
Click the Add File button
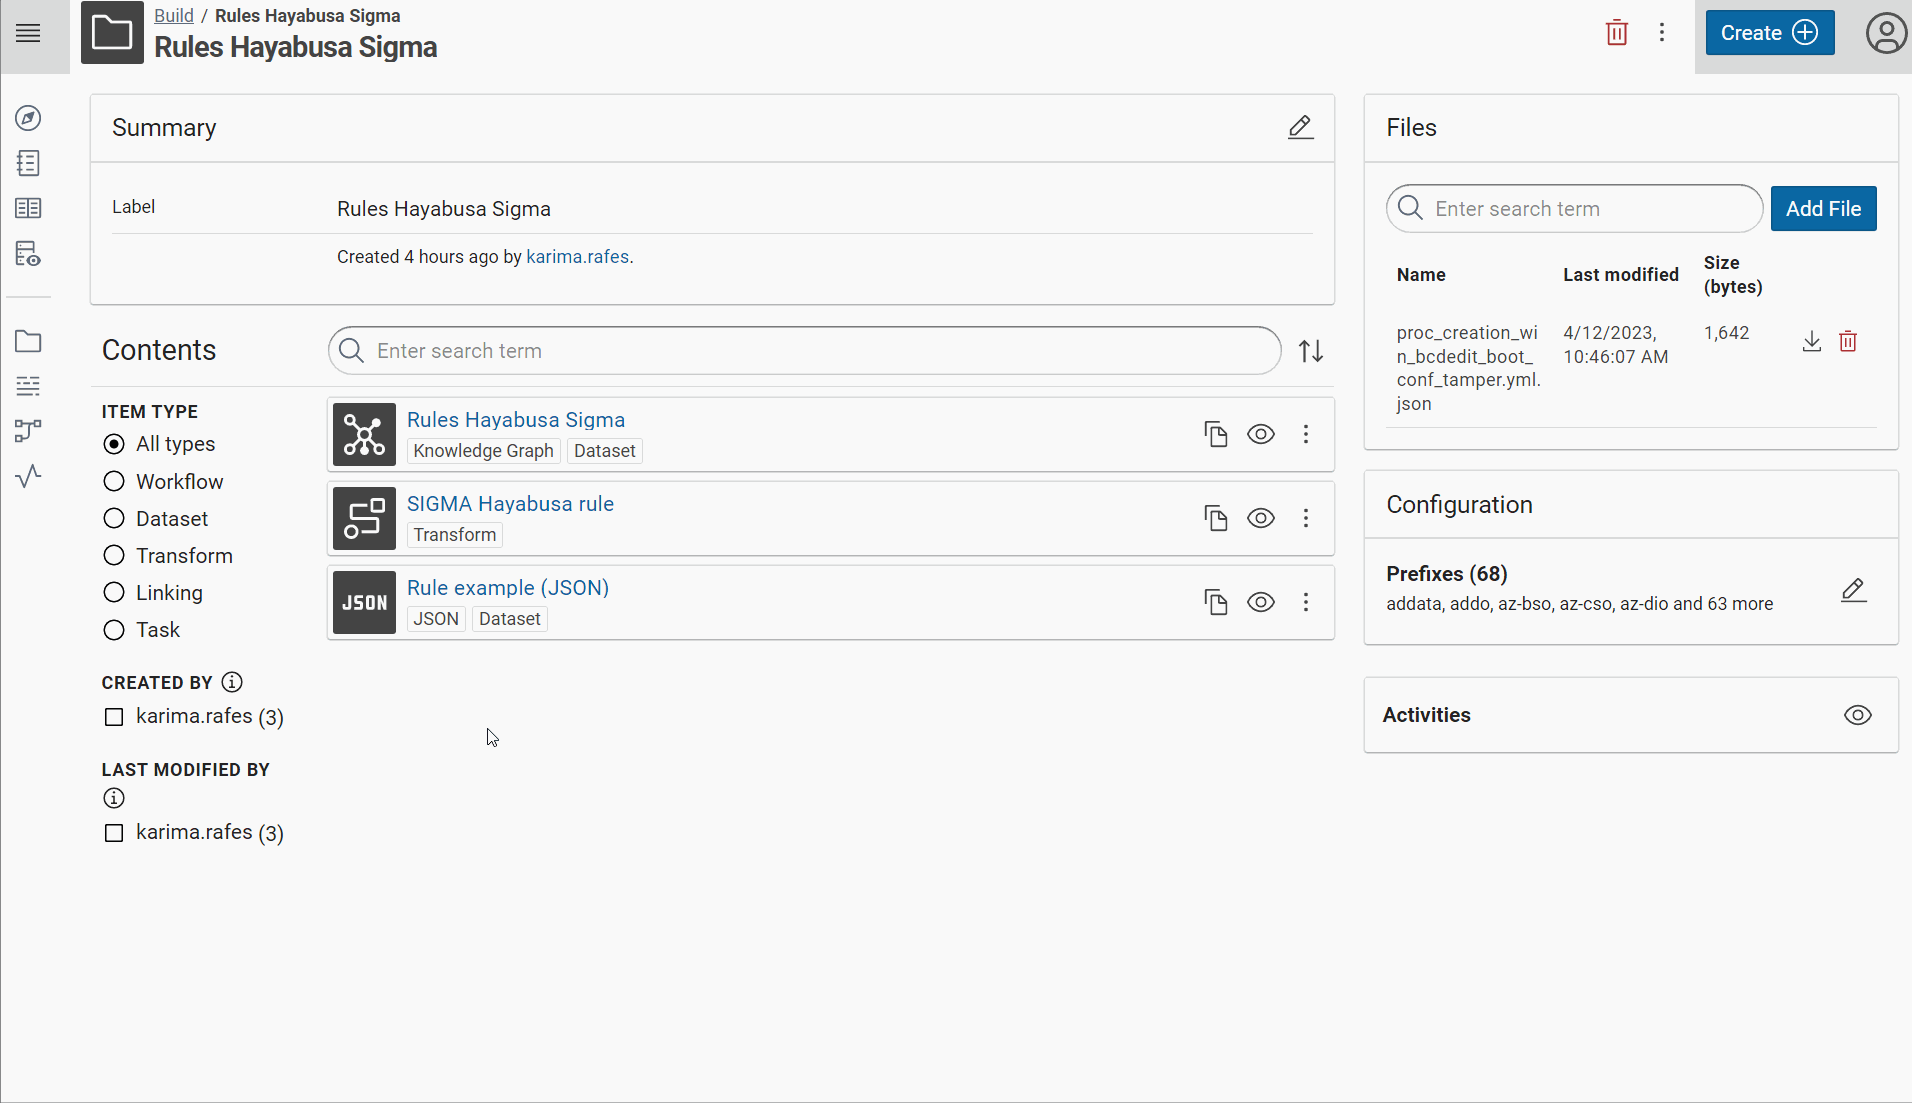1823,209
